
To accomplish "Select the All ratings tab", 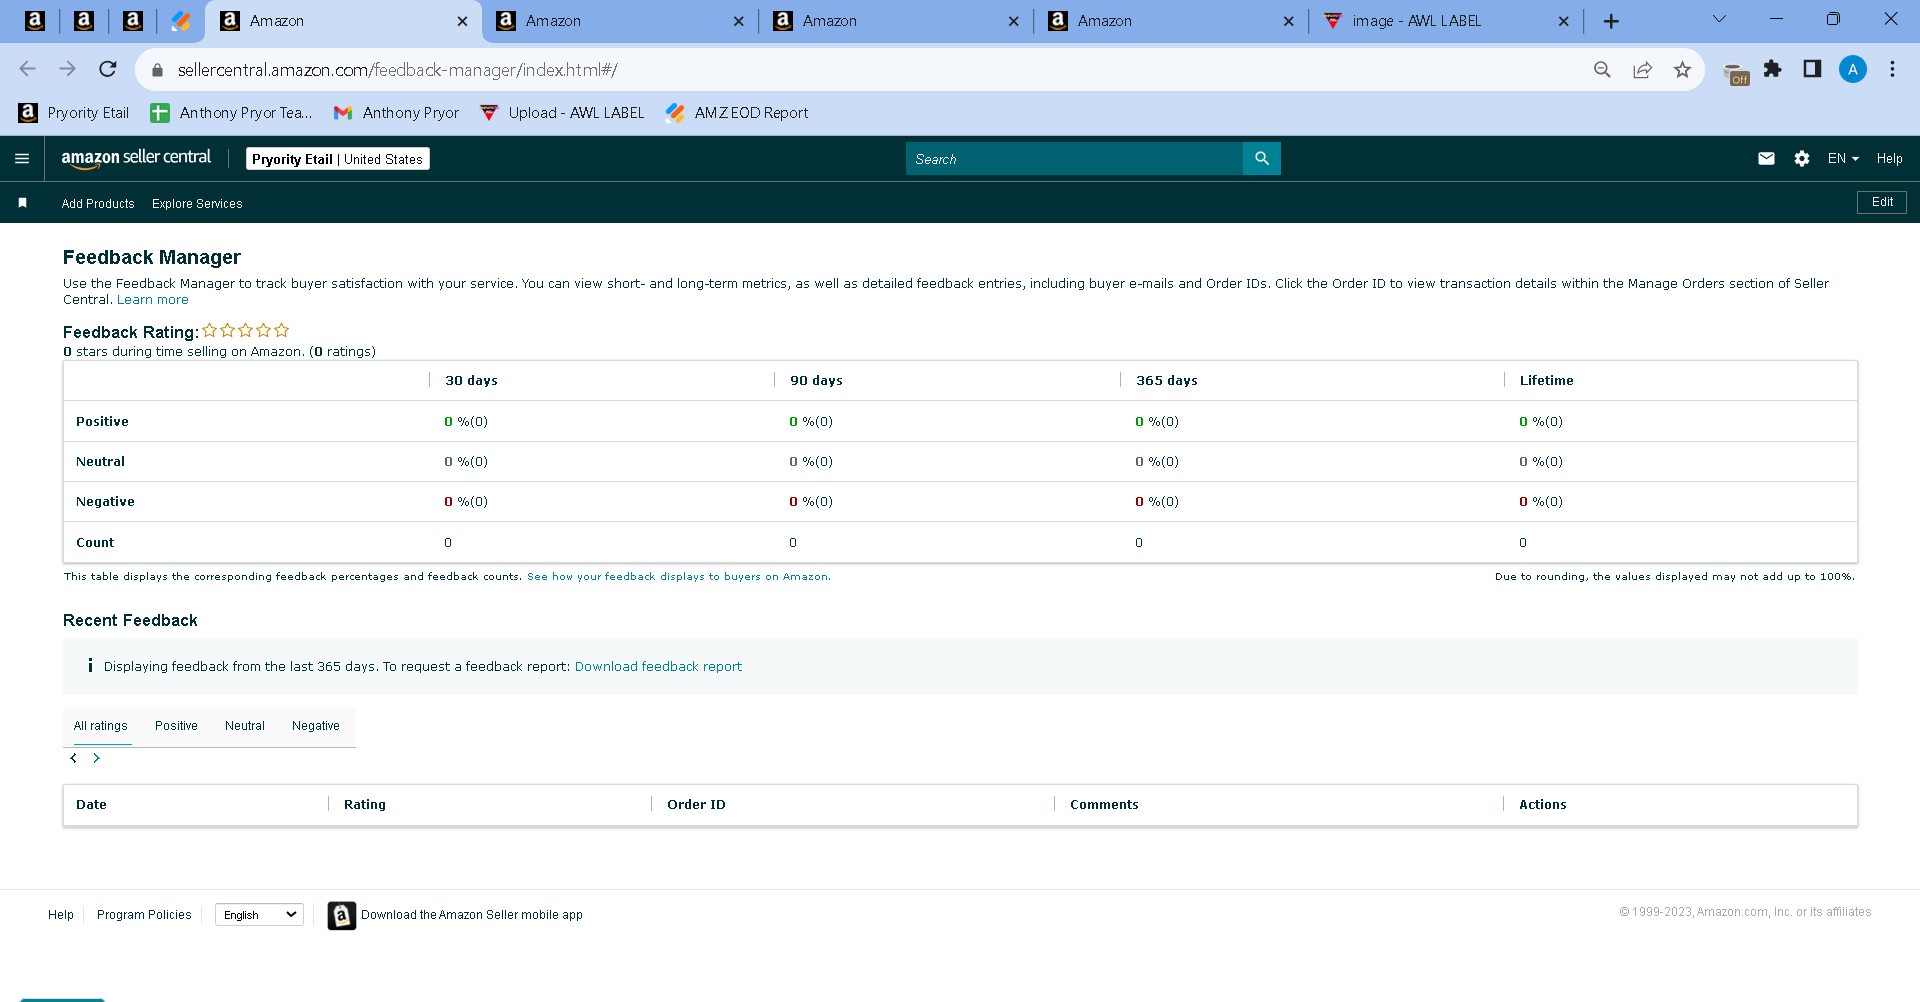I will (101, 726).
